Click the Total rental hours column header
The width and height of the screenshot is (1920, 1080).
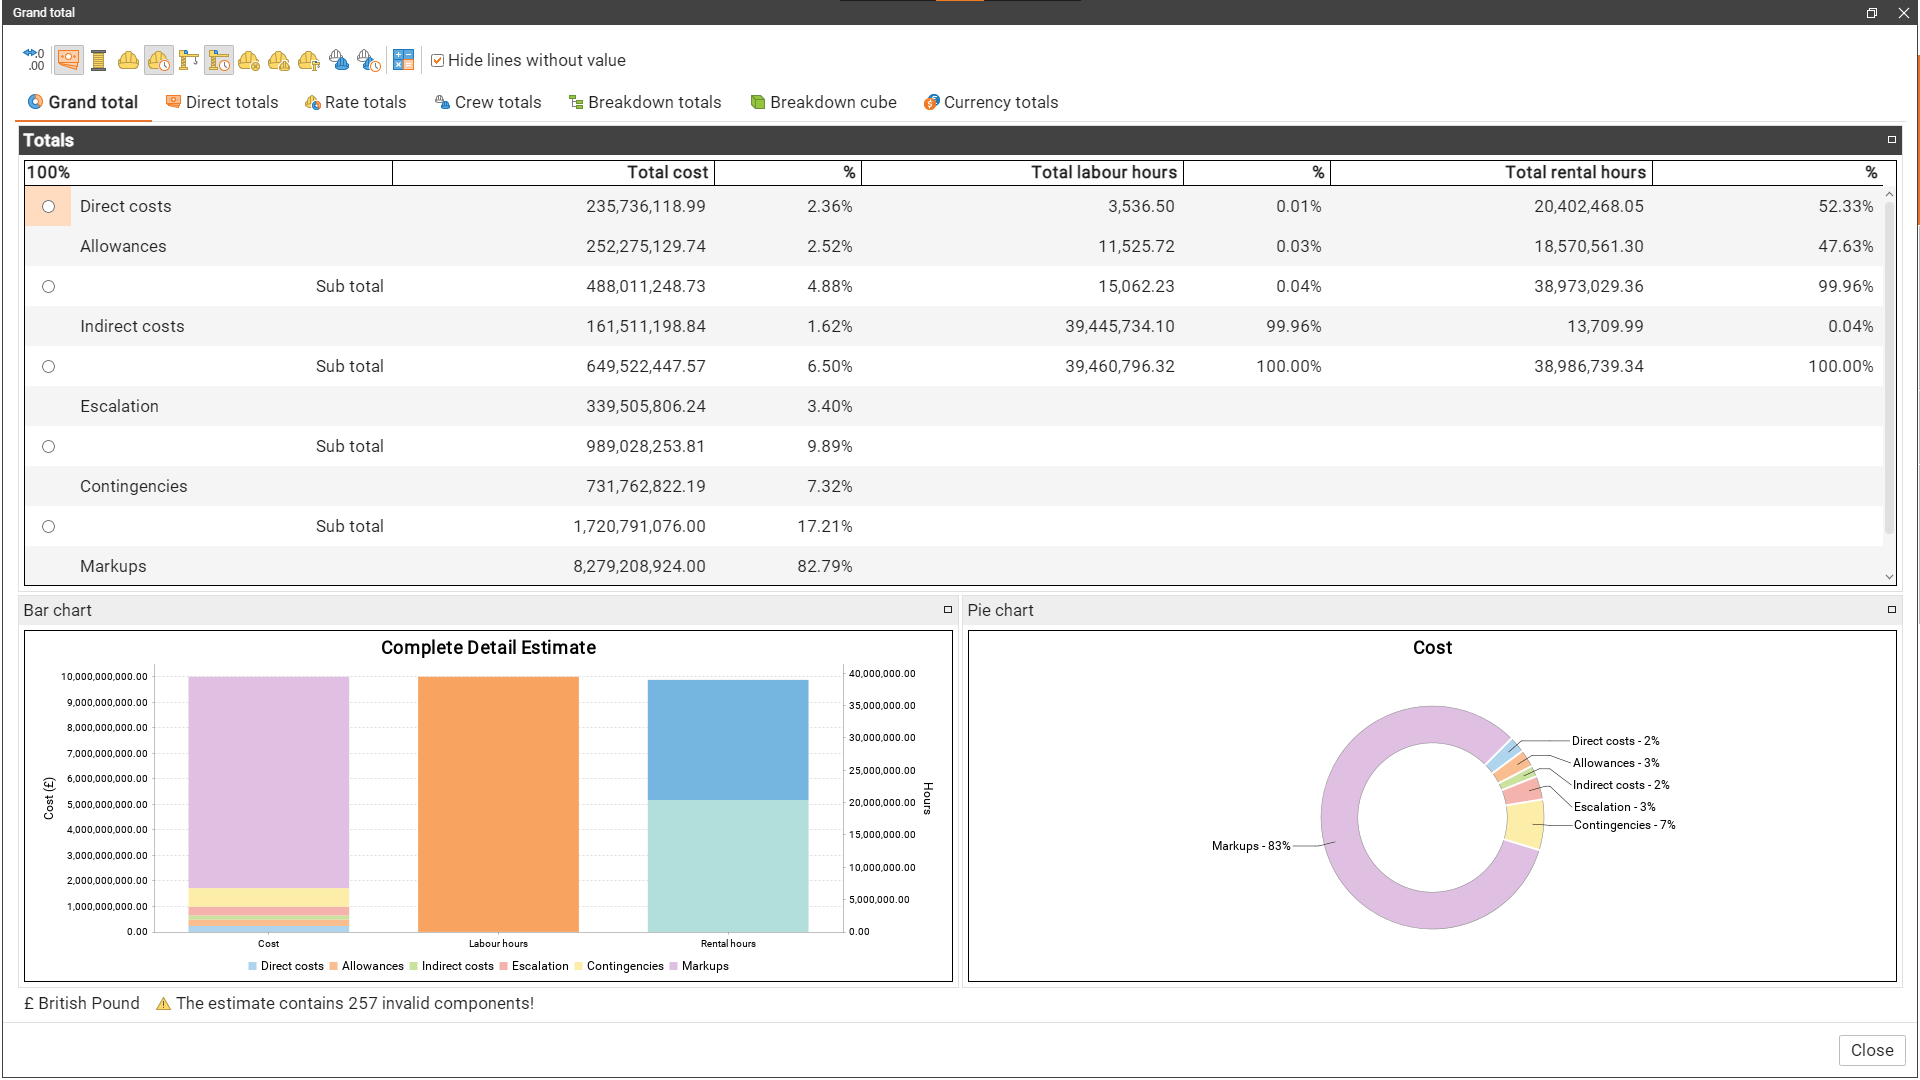[x=1491, y=172]
